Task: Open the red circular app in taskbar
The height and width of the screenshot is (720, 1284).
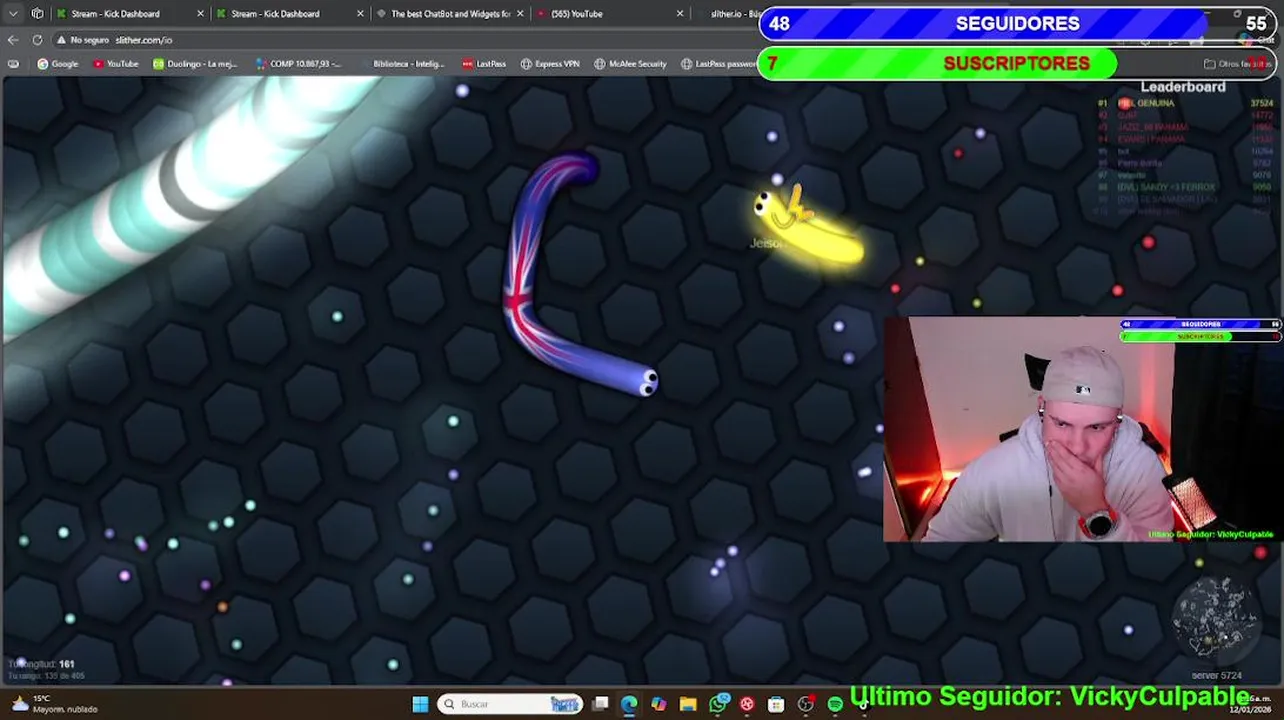Action: 747,705
